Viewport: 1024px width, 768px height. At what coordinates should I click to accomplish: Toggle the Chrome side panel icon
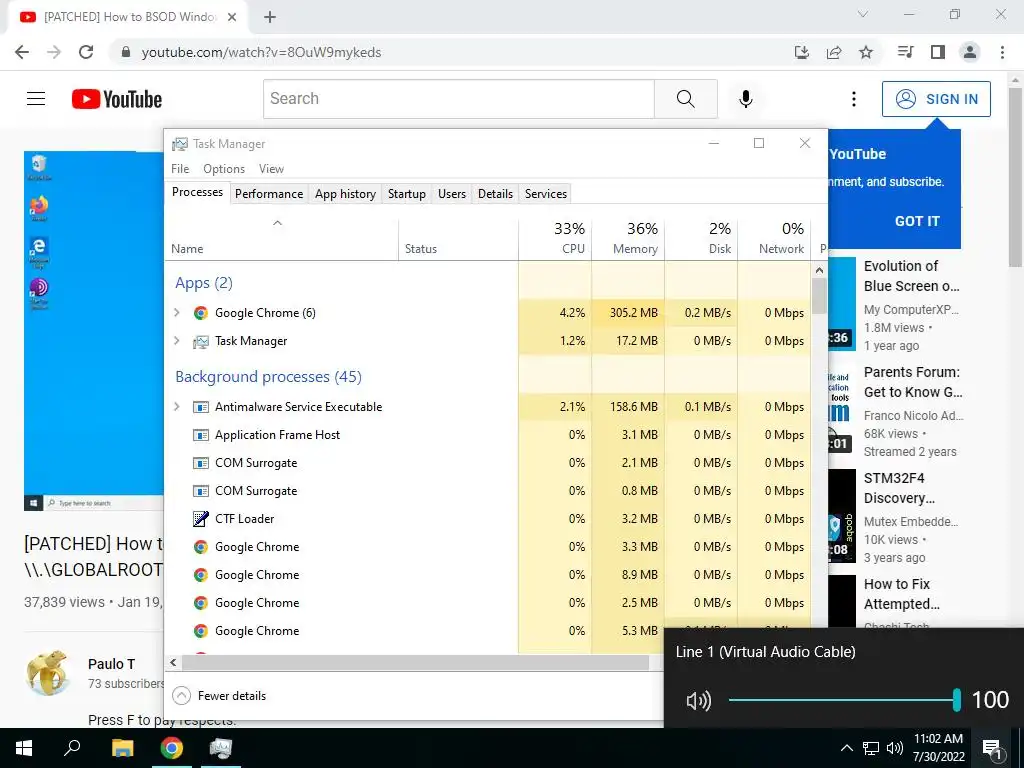938,52
